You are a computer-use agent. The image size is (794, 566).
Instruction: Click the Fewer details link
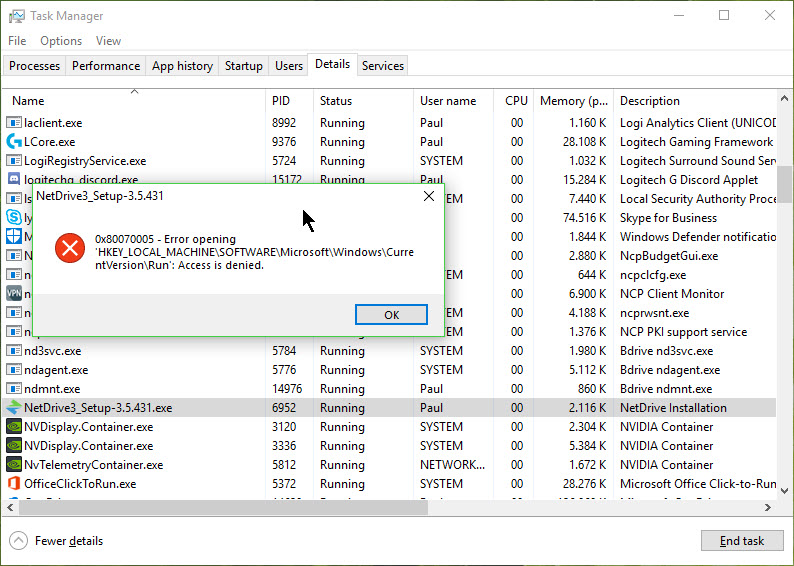pyautogui.click(x=69, y=541)
